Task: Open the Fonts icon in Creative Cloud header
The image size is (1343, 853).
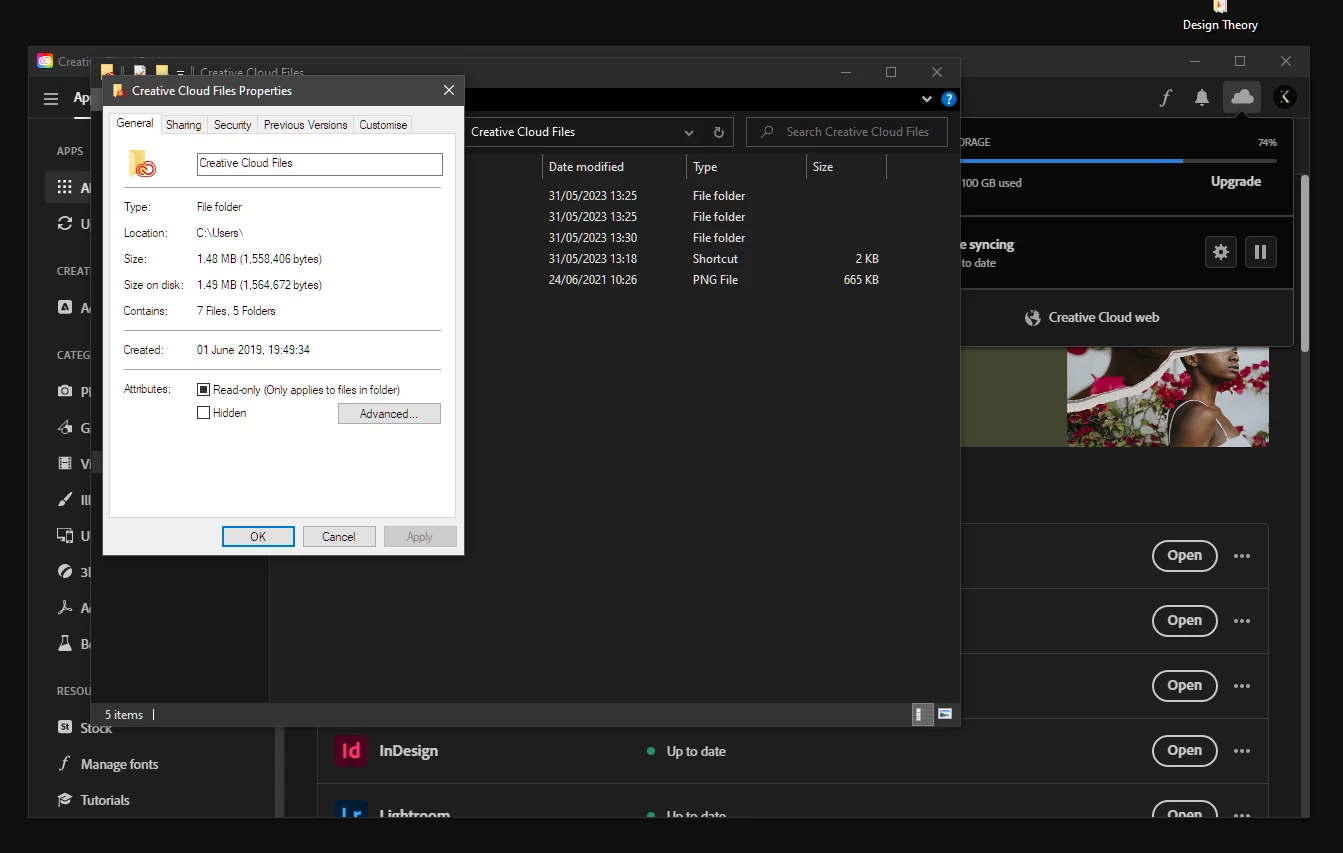Action: [1166, 97]
